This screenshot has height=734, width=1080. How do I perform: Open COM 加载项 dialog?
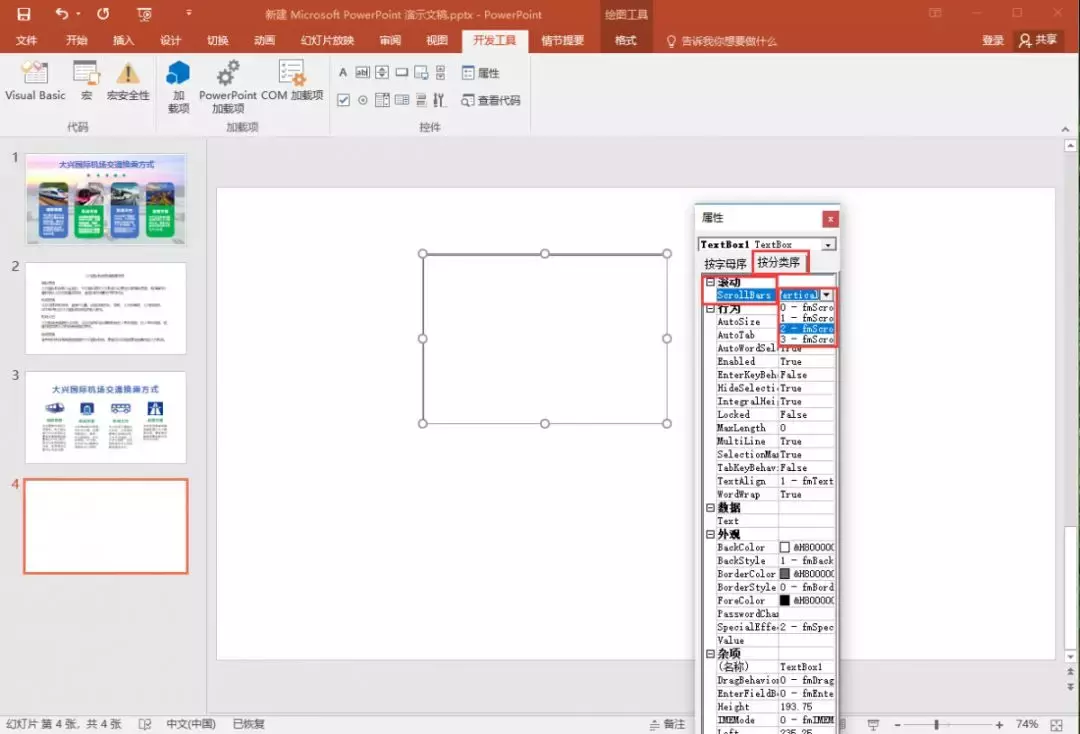pyautogui.click(x=292, y=81)
